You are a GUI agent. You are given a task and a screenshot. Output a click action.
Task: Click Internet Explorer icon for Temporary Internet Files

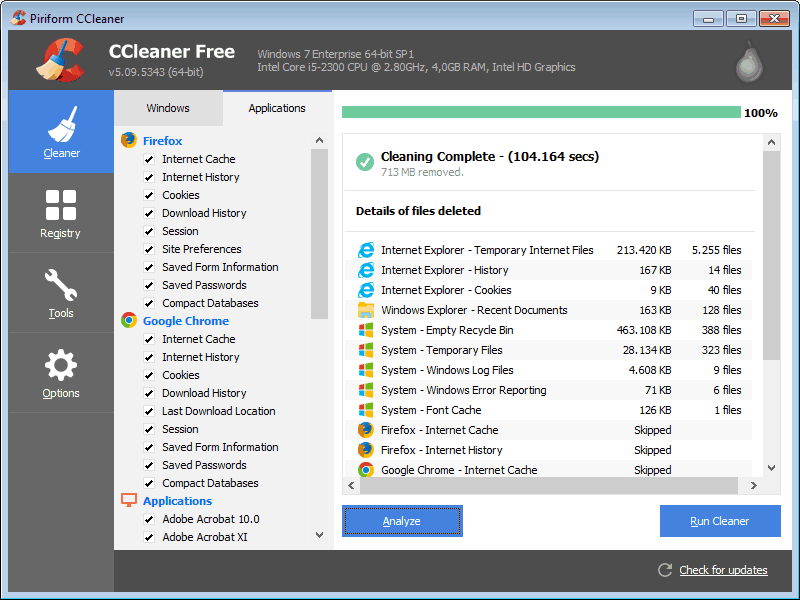pyautogui.click(x=366, y=250)
